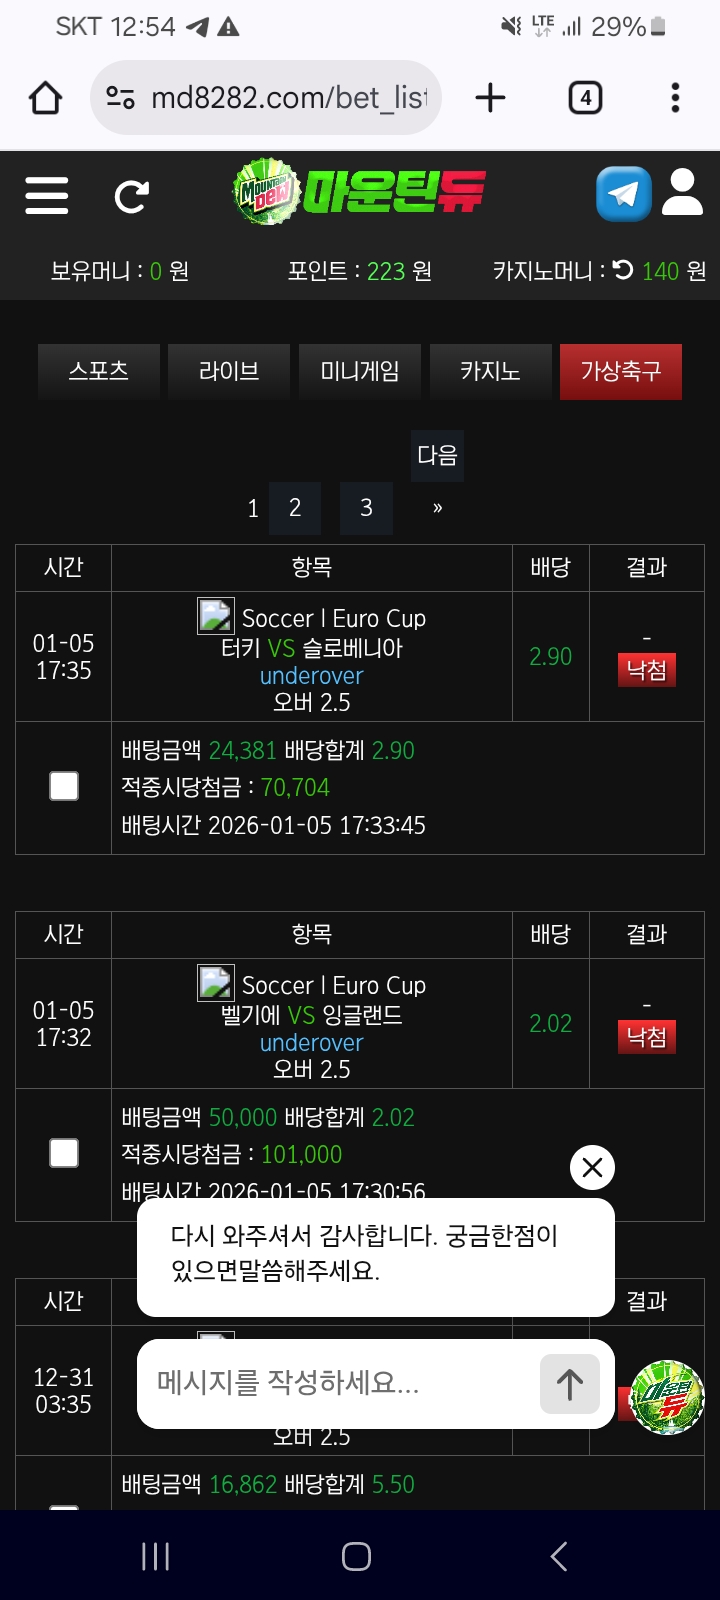Image resolution: width=720 pixels, height=1600 pixels.
Task: Tap the browser home icon
Action: (x=45, y=98)
